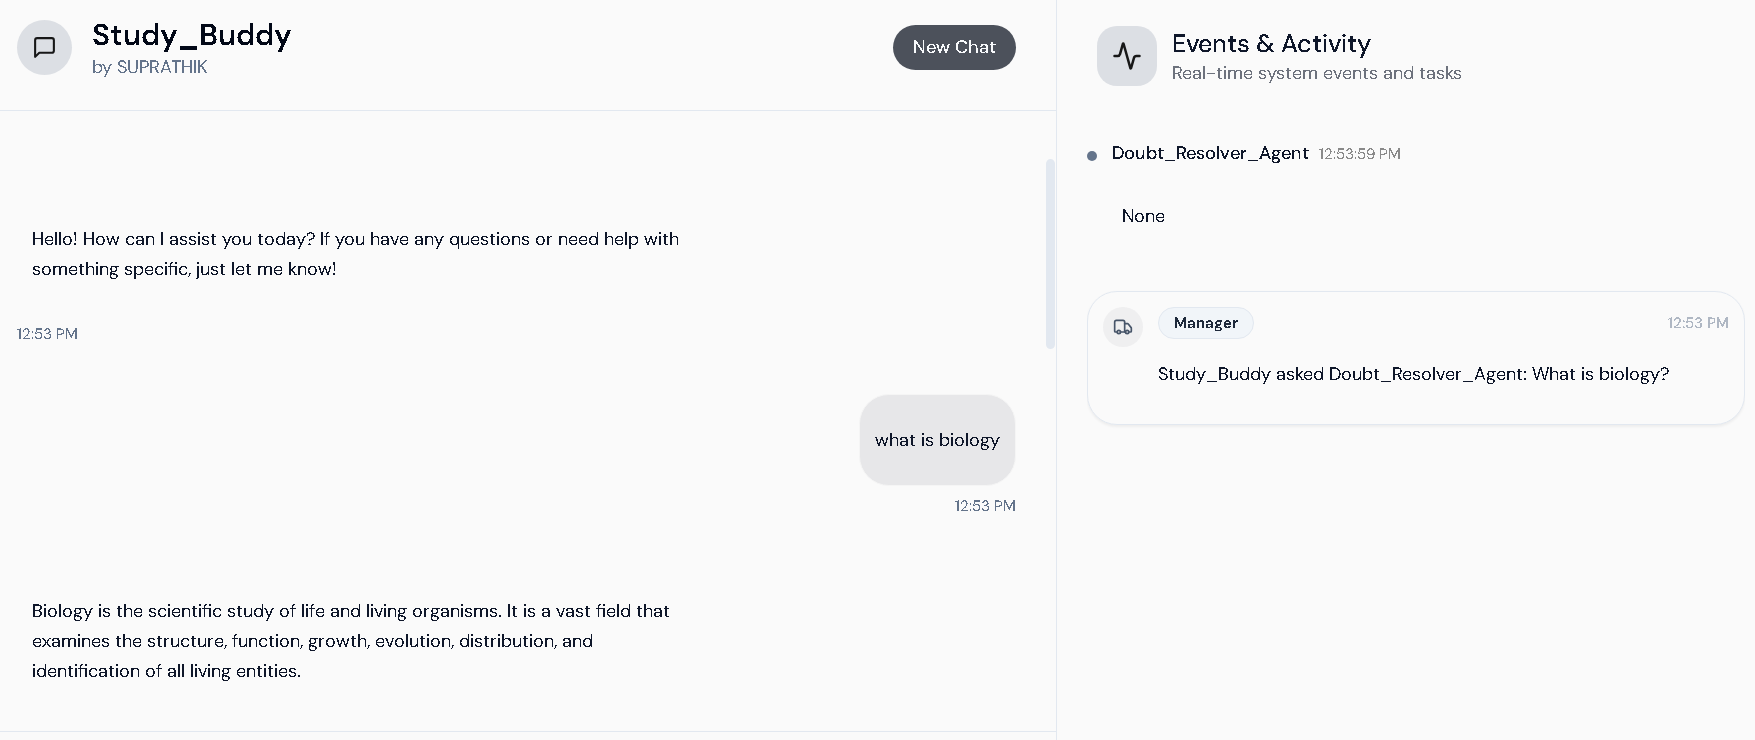Click the Doubt_Resolver_Agent status dot
This screenshot has width=1755, height=740.
pyautogui.click(x=1092, y=155)
